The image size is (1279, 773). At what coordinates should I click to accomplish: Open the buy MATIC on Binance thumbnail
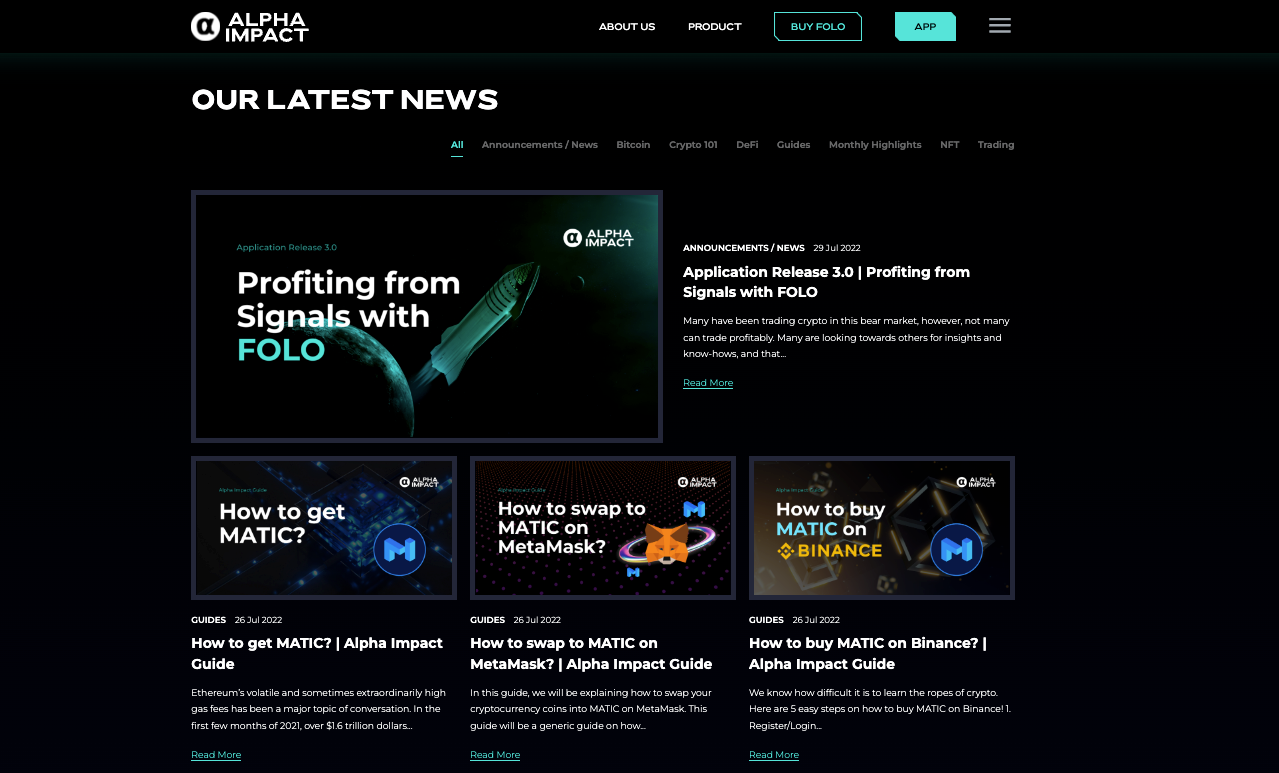click(x=882, y=528)
